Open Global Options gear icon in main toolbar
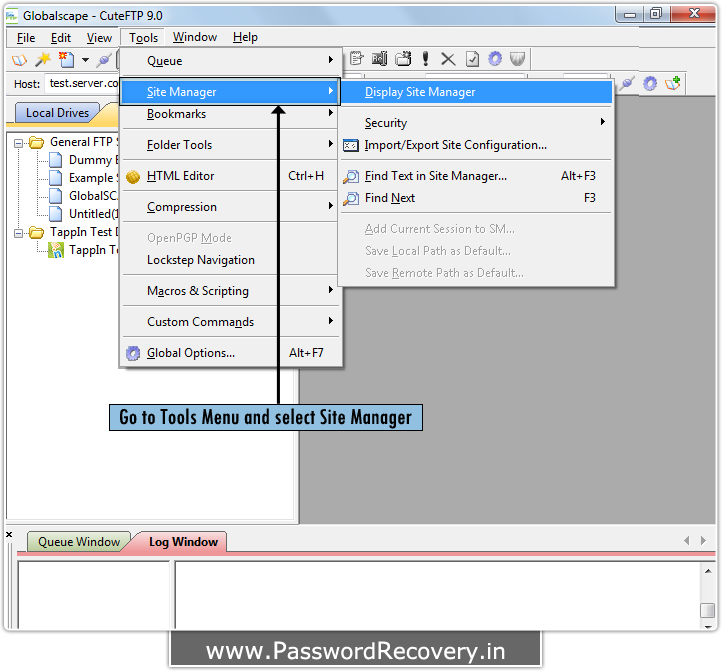Viewport: 722px width, 671px height. point(495,58)
